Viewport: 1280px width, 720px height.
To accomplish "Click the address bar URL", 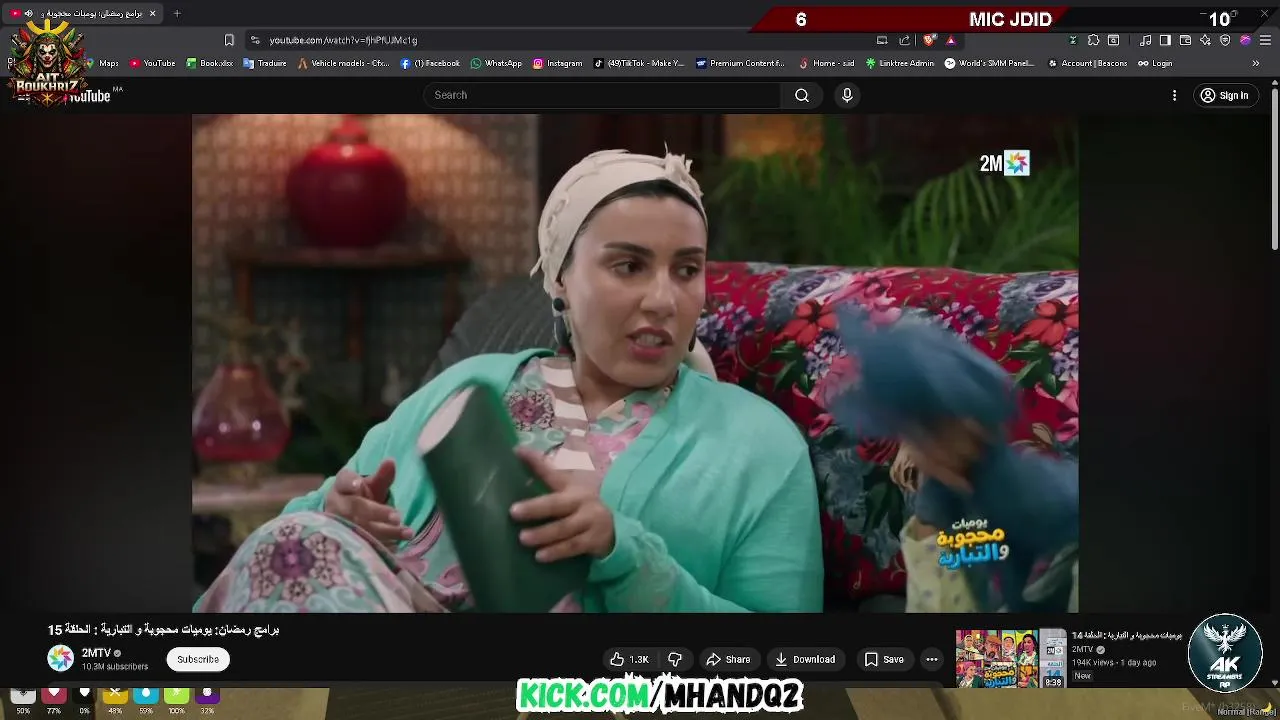I will coord(343,40).
